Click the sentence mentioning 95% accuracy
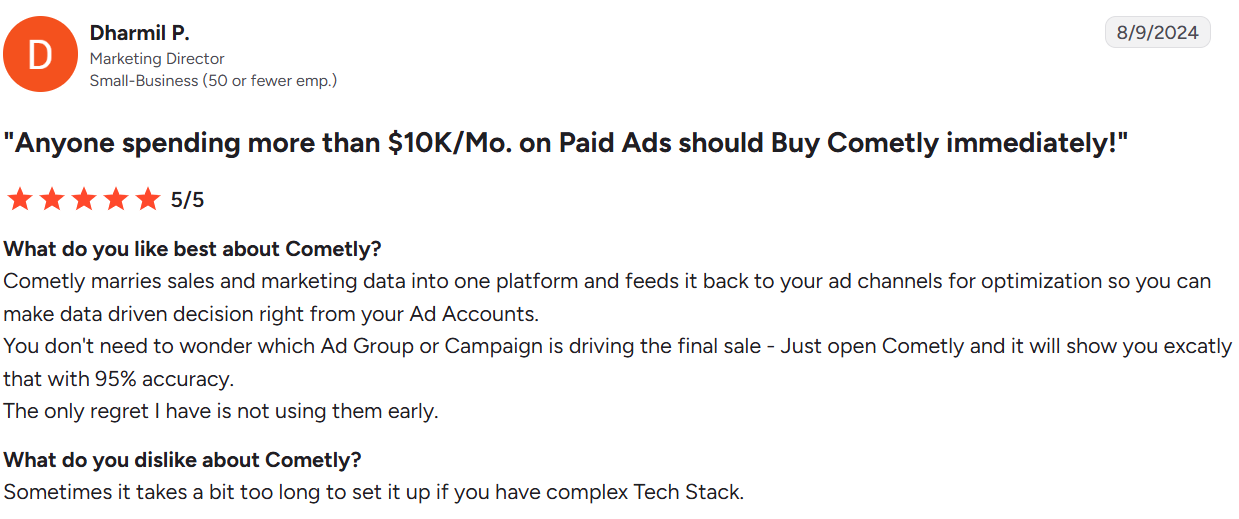Image resolution: width=1239 pixels, height=519 pixels. coord(617,363)
